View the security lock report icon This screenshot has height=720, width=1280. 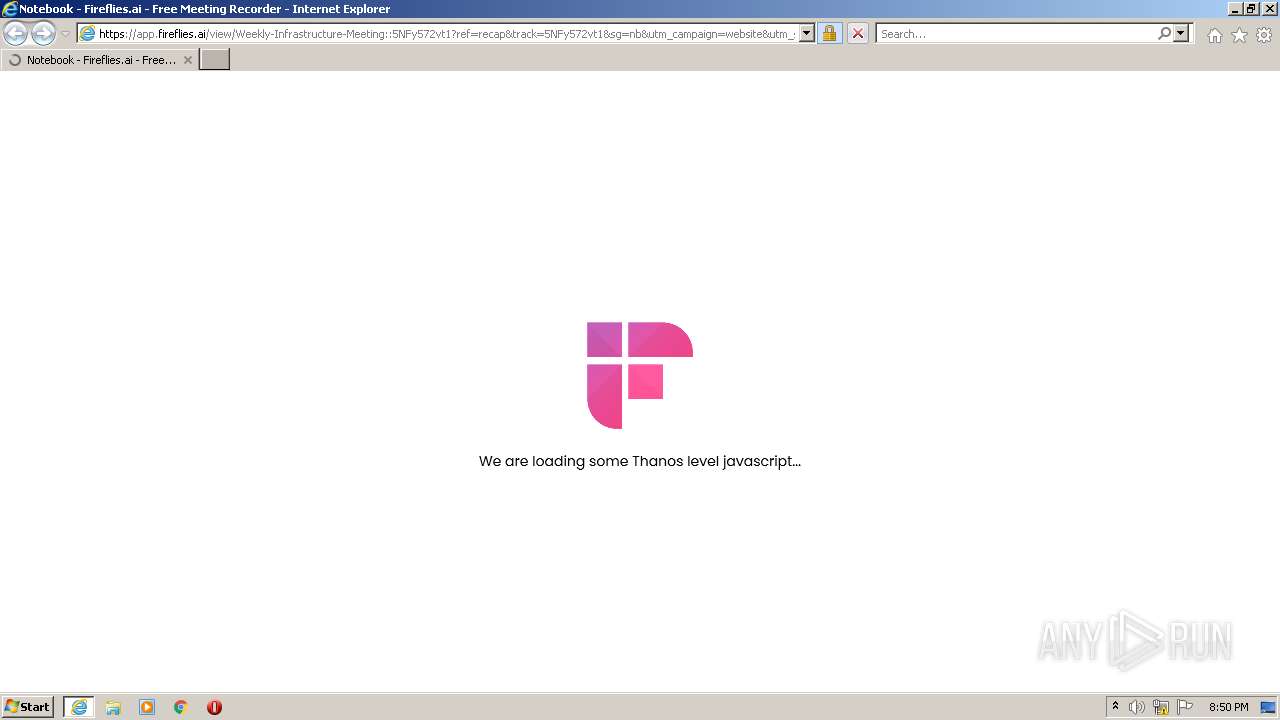[829, 34]
